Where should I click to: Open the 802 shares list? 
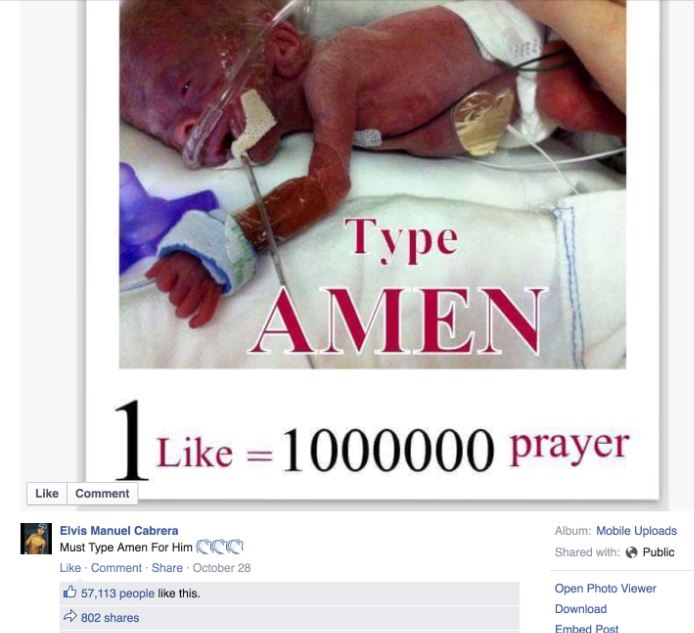(x=110, y=618)
